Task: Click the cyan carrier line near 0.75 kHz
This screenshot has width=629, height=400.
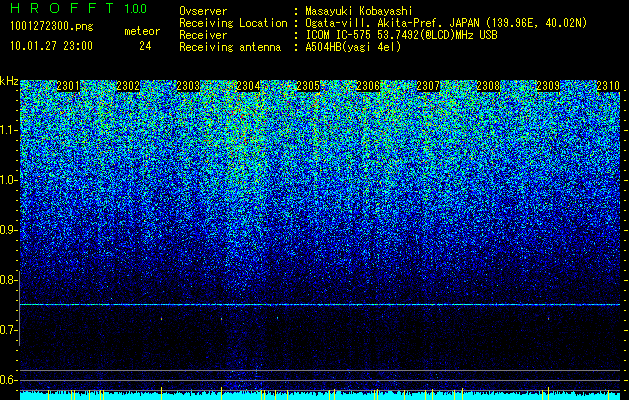Action: tap(320, 305)
